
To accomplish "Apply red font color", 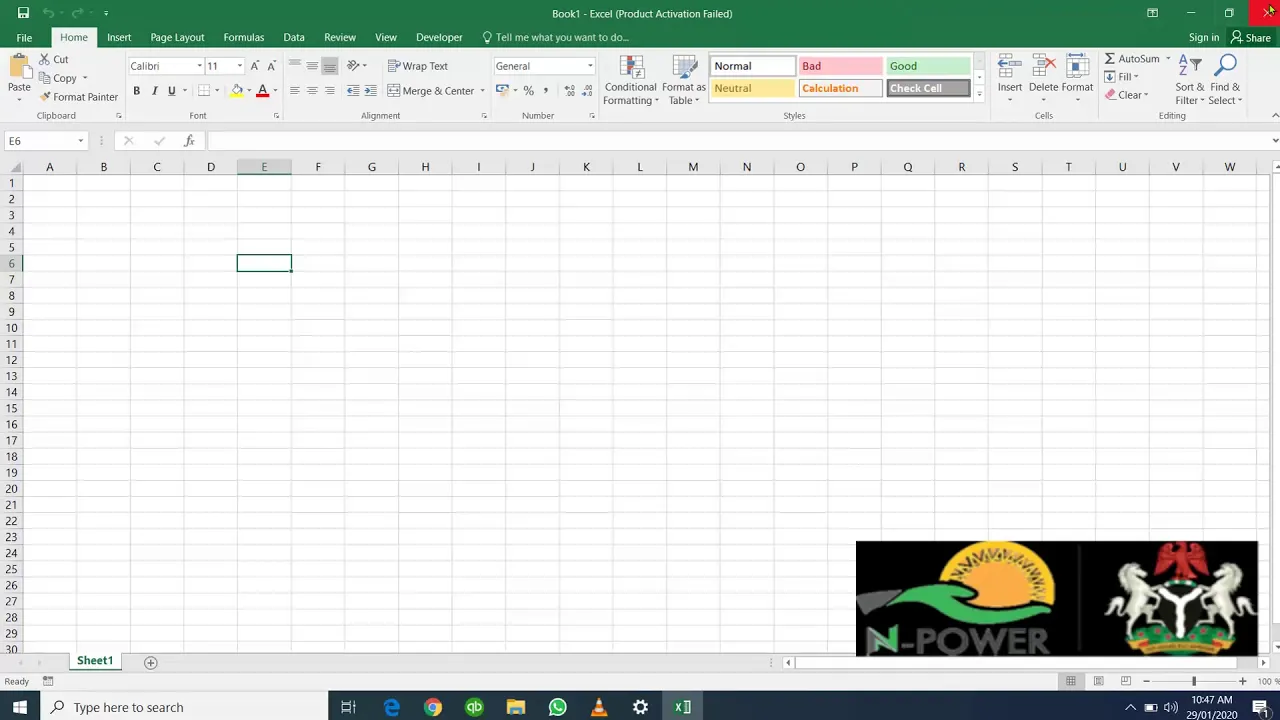I will click(262, 91).
